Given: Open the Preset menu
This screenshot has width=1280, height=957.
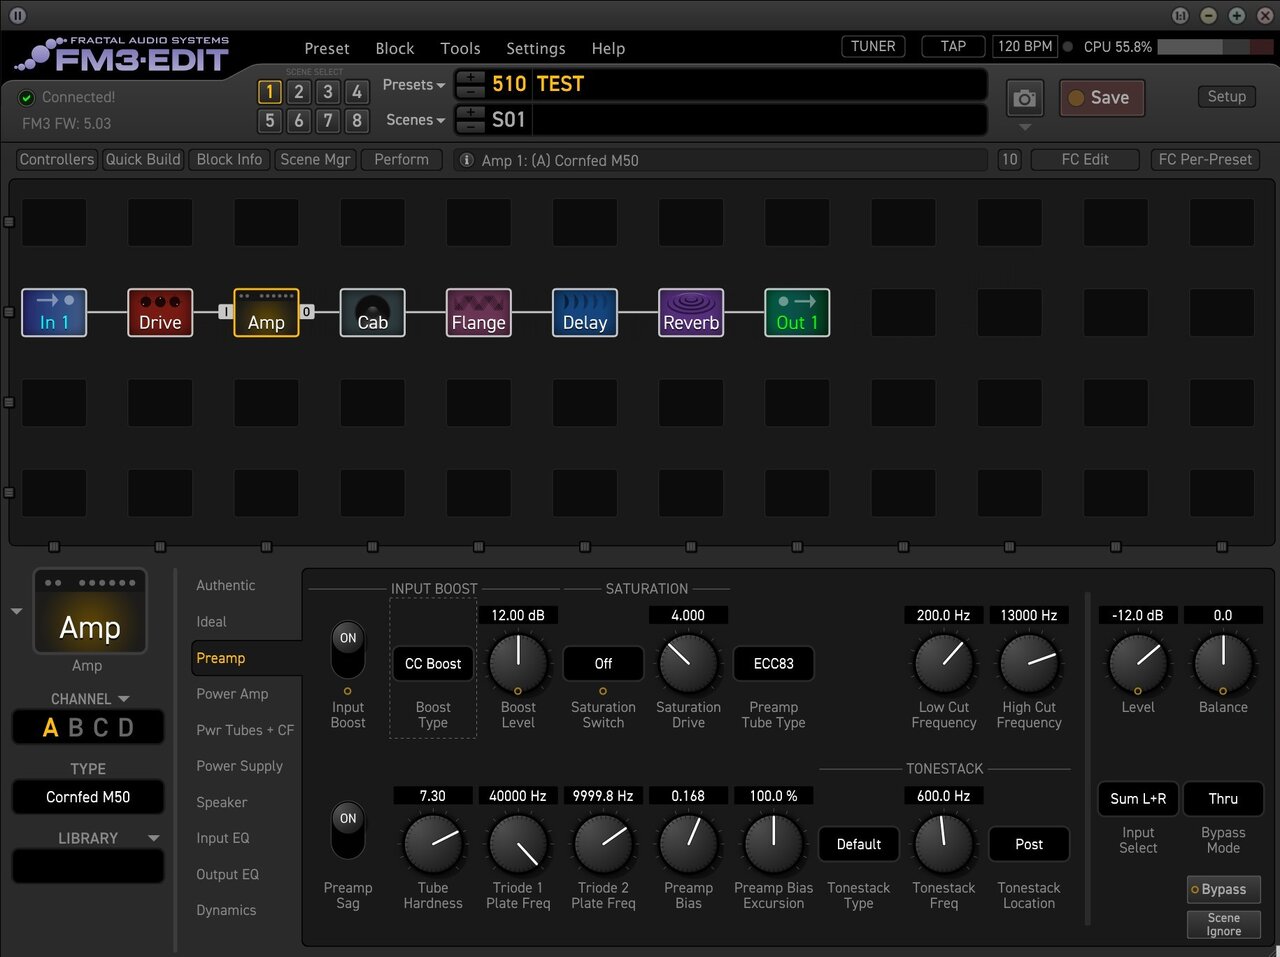Looking at the screenshot, I should pos(327,48).
